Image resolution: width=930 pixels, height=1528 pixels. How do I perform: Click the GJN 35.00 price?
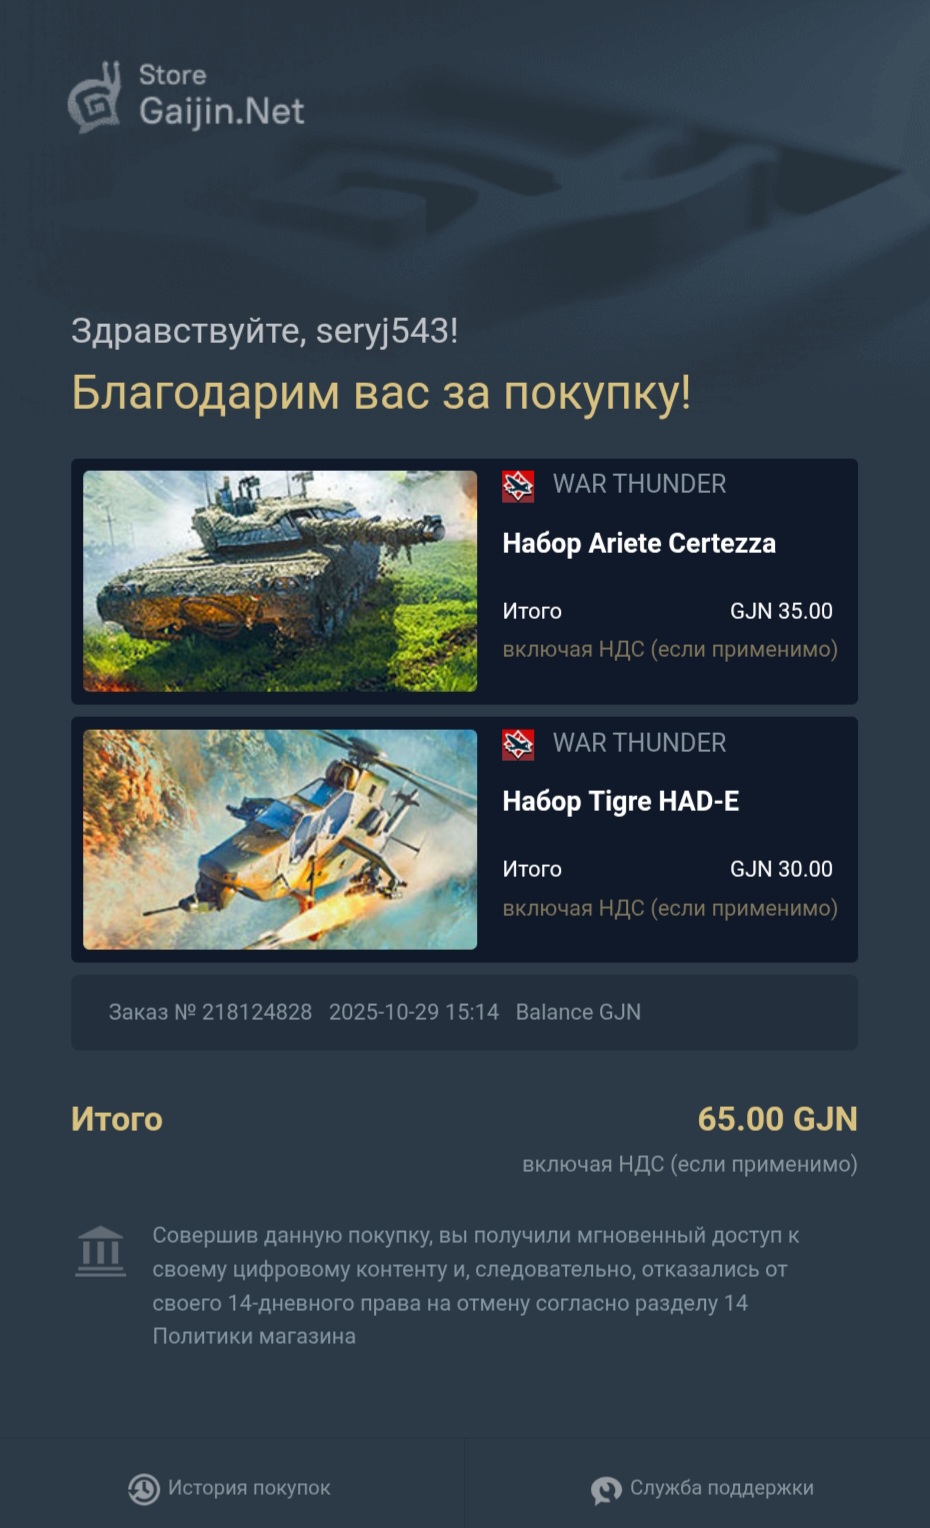click(781, 611)
